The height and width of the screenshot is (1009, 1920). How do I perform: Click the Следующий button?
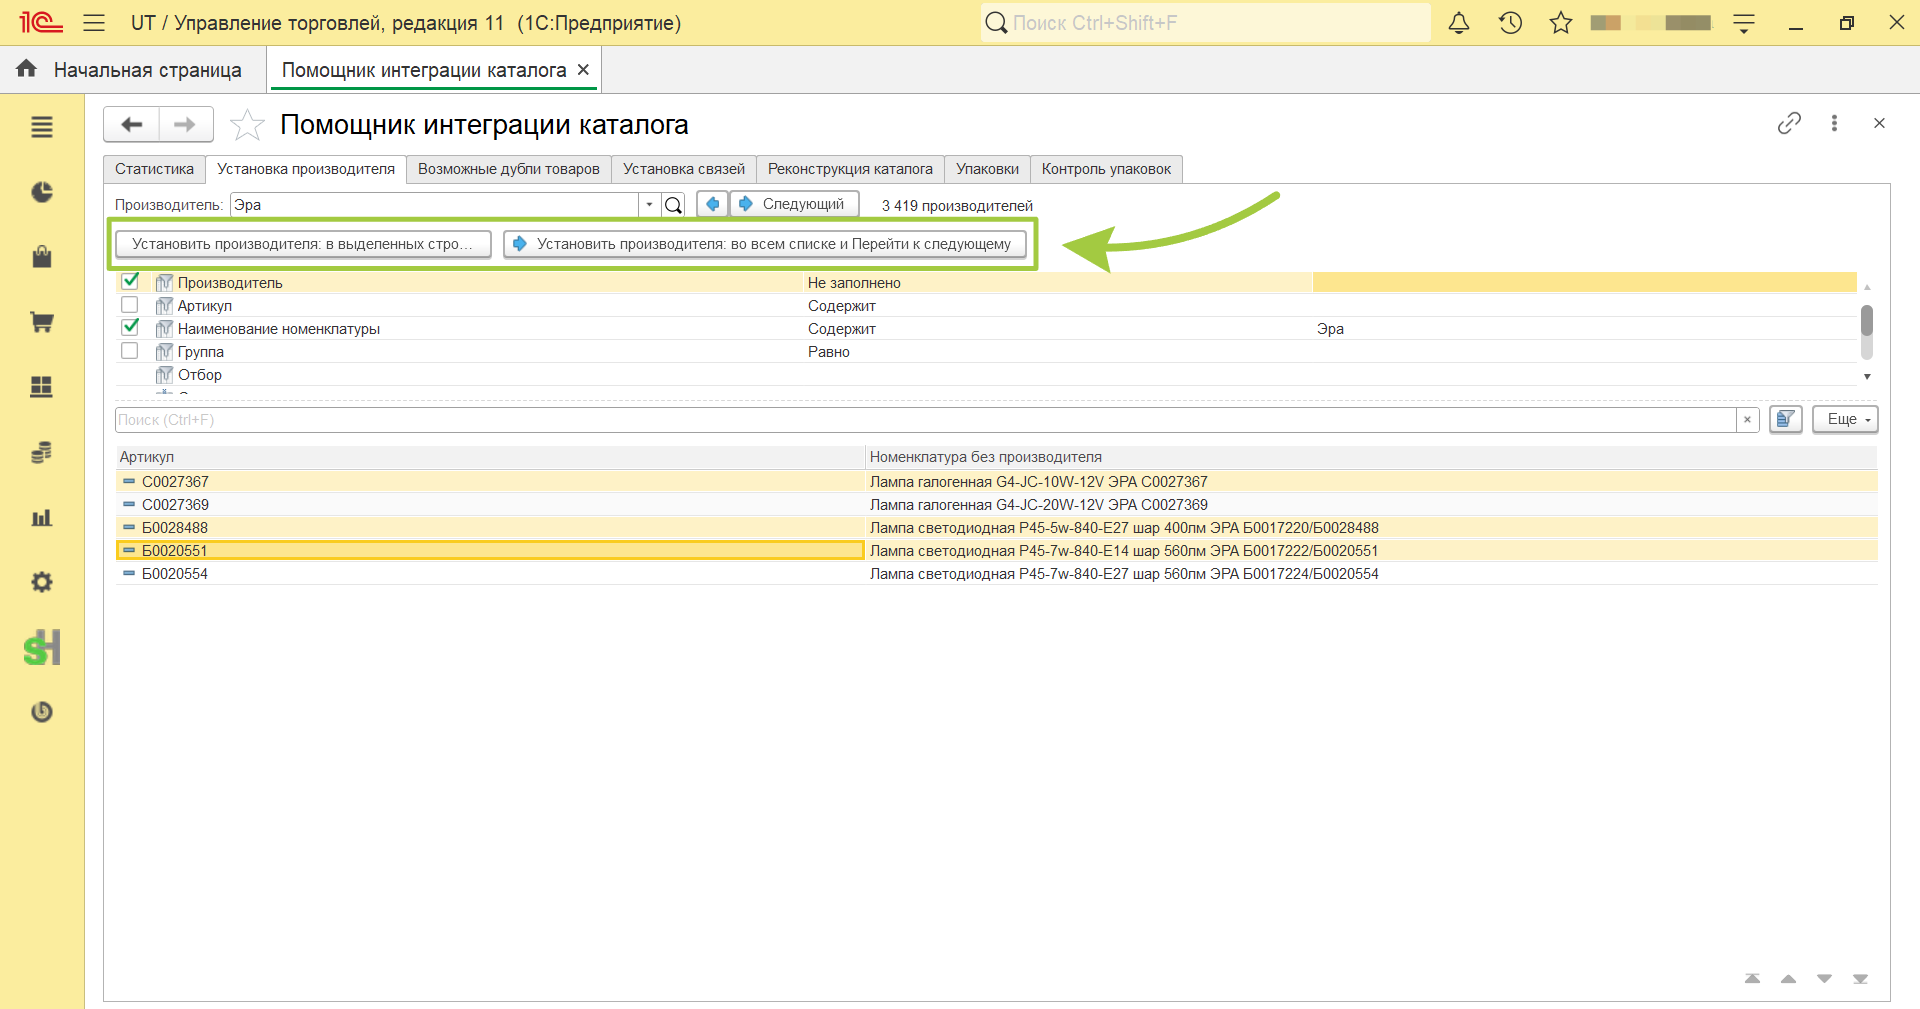[794, 204]
